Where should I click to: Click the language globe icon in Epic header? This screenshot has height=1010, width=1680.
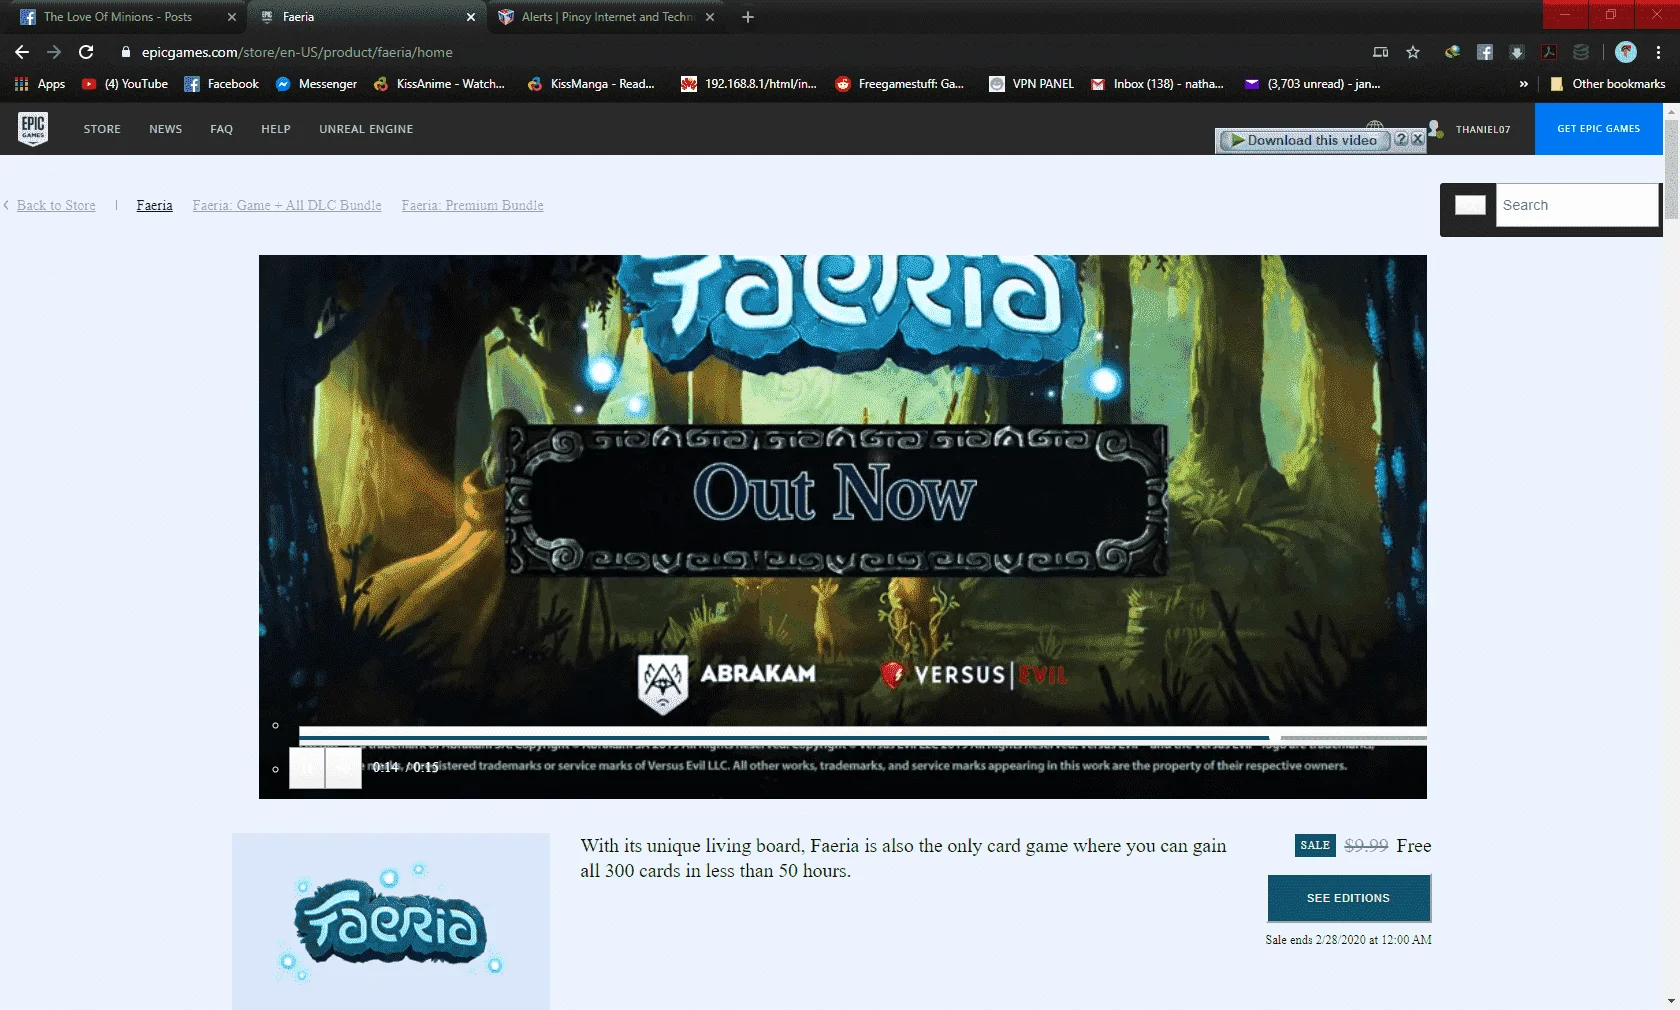coord(1375,126)
